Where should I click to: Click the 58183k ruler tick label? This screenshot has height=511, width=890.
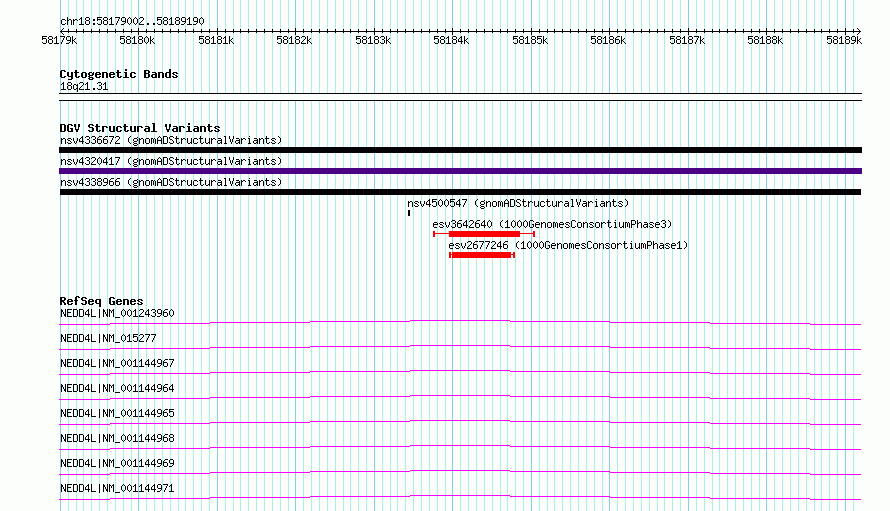click(373, 40)
